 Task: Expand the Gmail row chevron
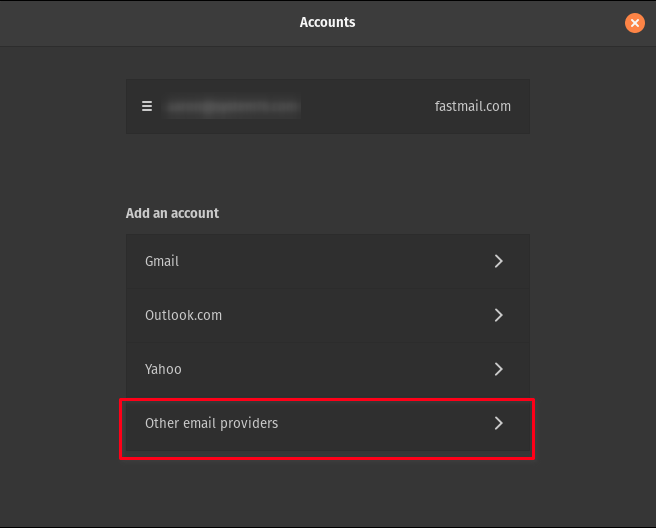click(498, 261)
